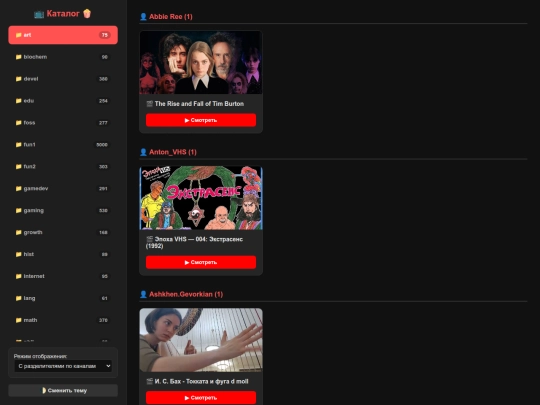Click the title Эпоха VHS — 004: Экстрасенс

click(195, 242)
